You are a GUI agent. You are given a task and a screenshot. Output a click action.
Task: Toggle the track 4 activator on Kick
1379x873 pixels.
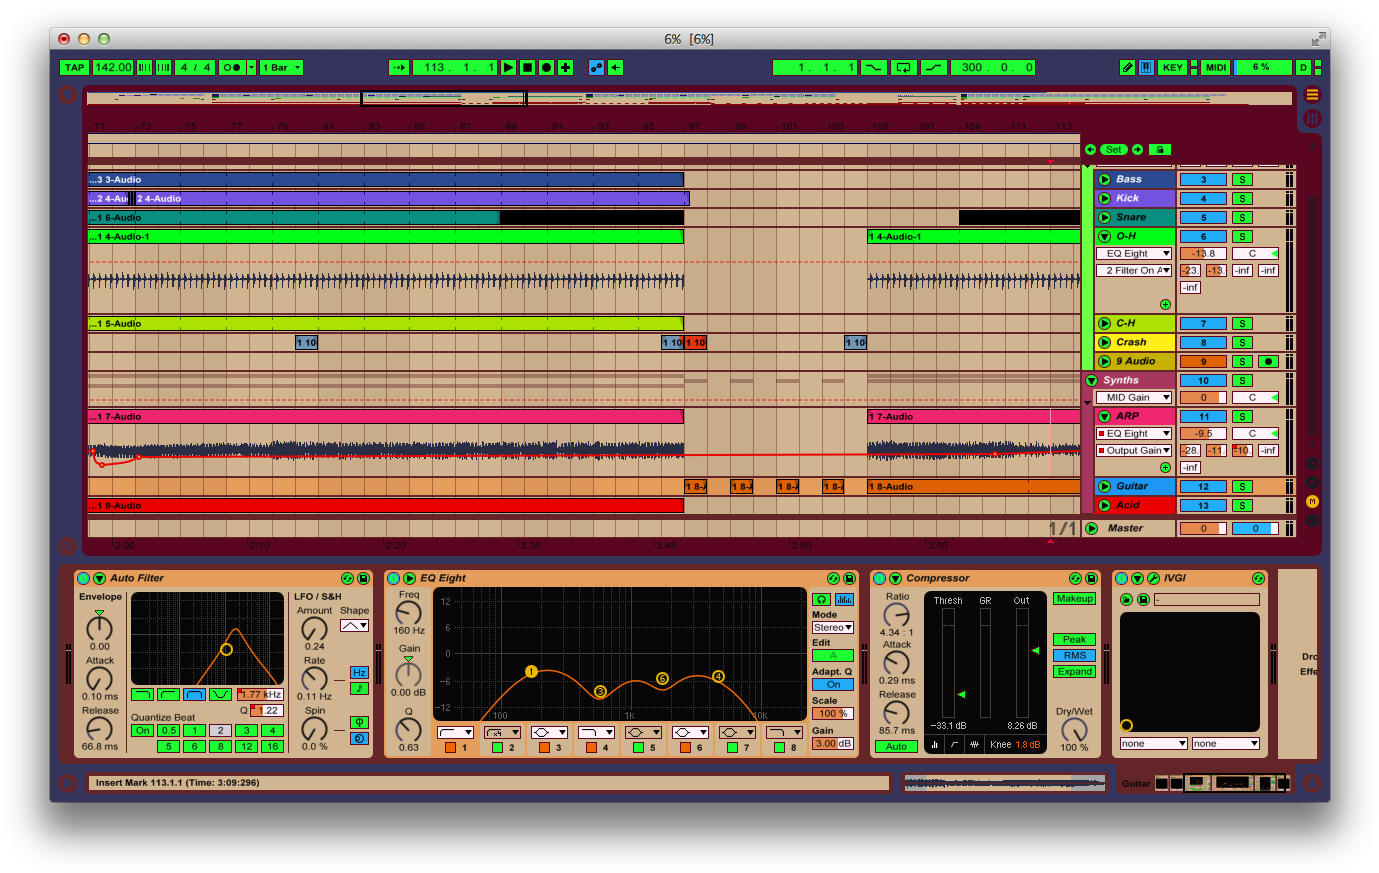coord(1203,199)
